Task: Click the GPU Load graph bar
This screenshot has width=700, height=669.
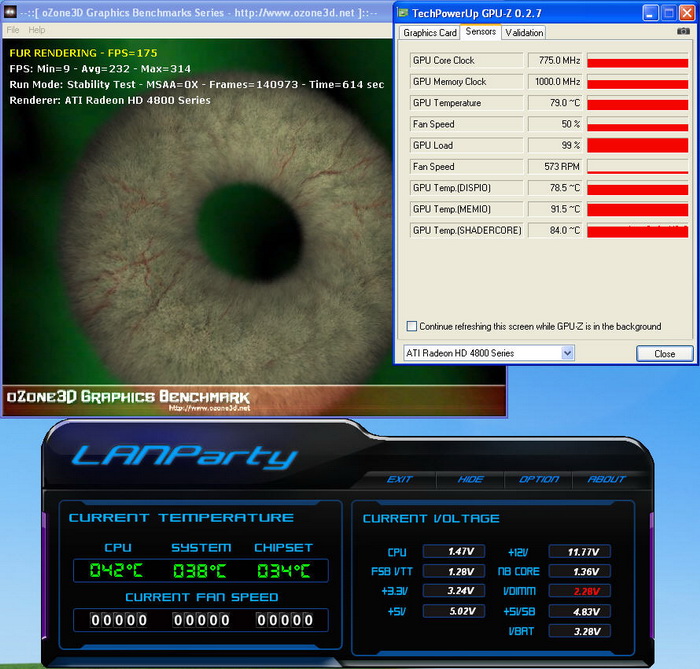Action: (x=638, y=145)
